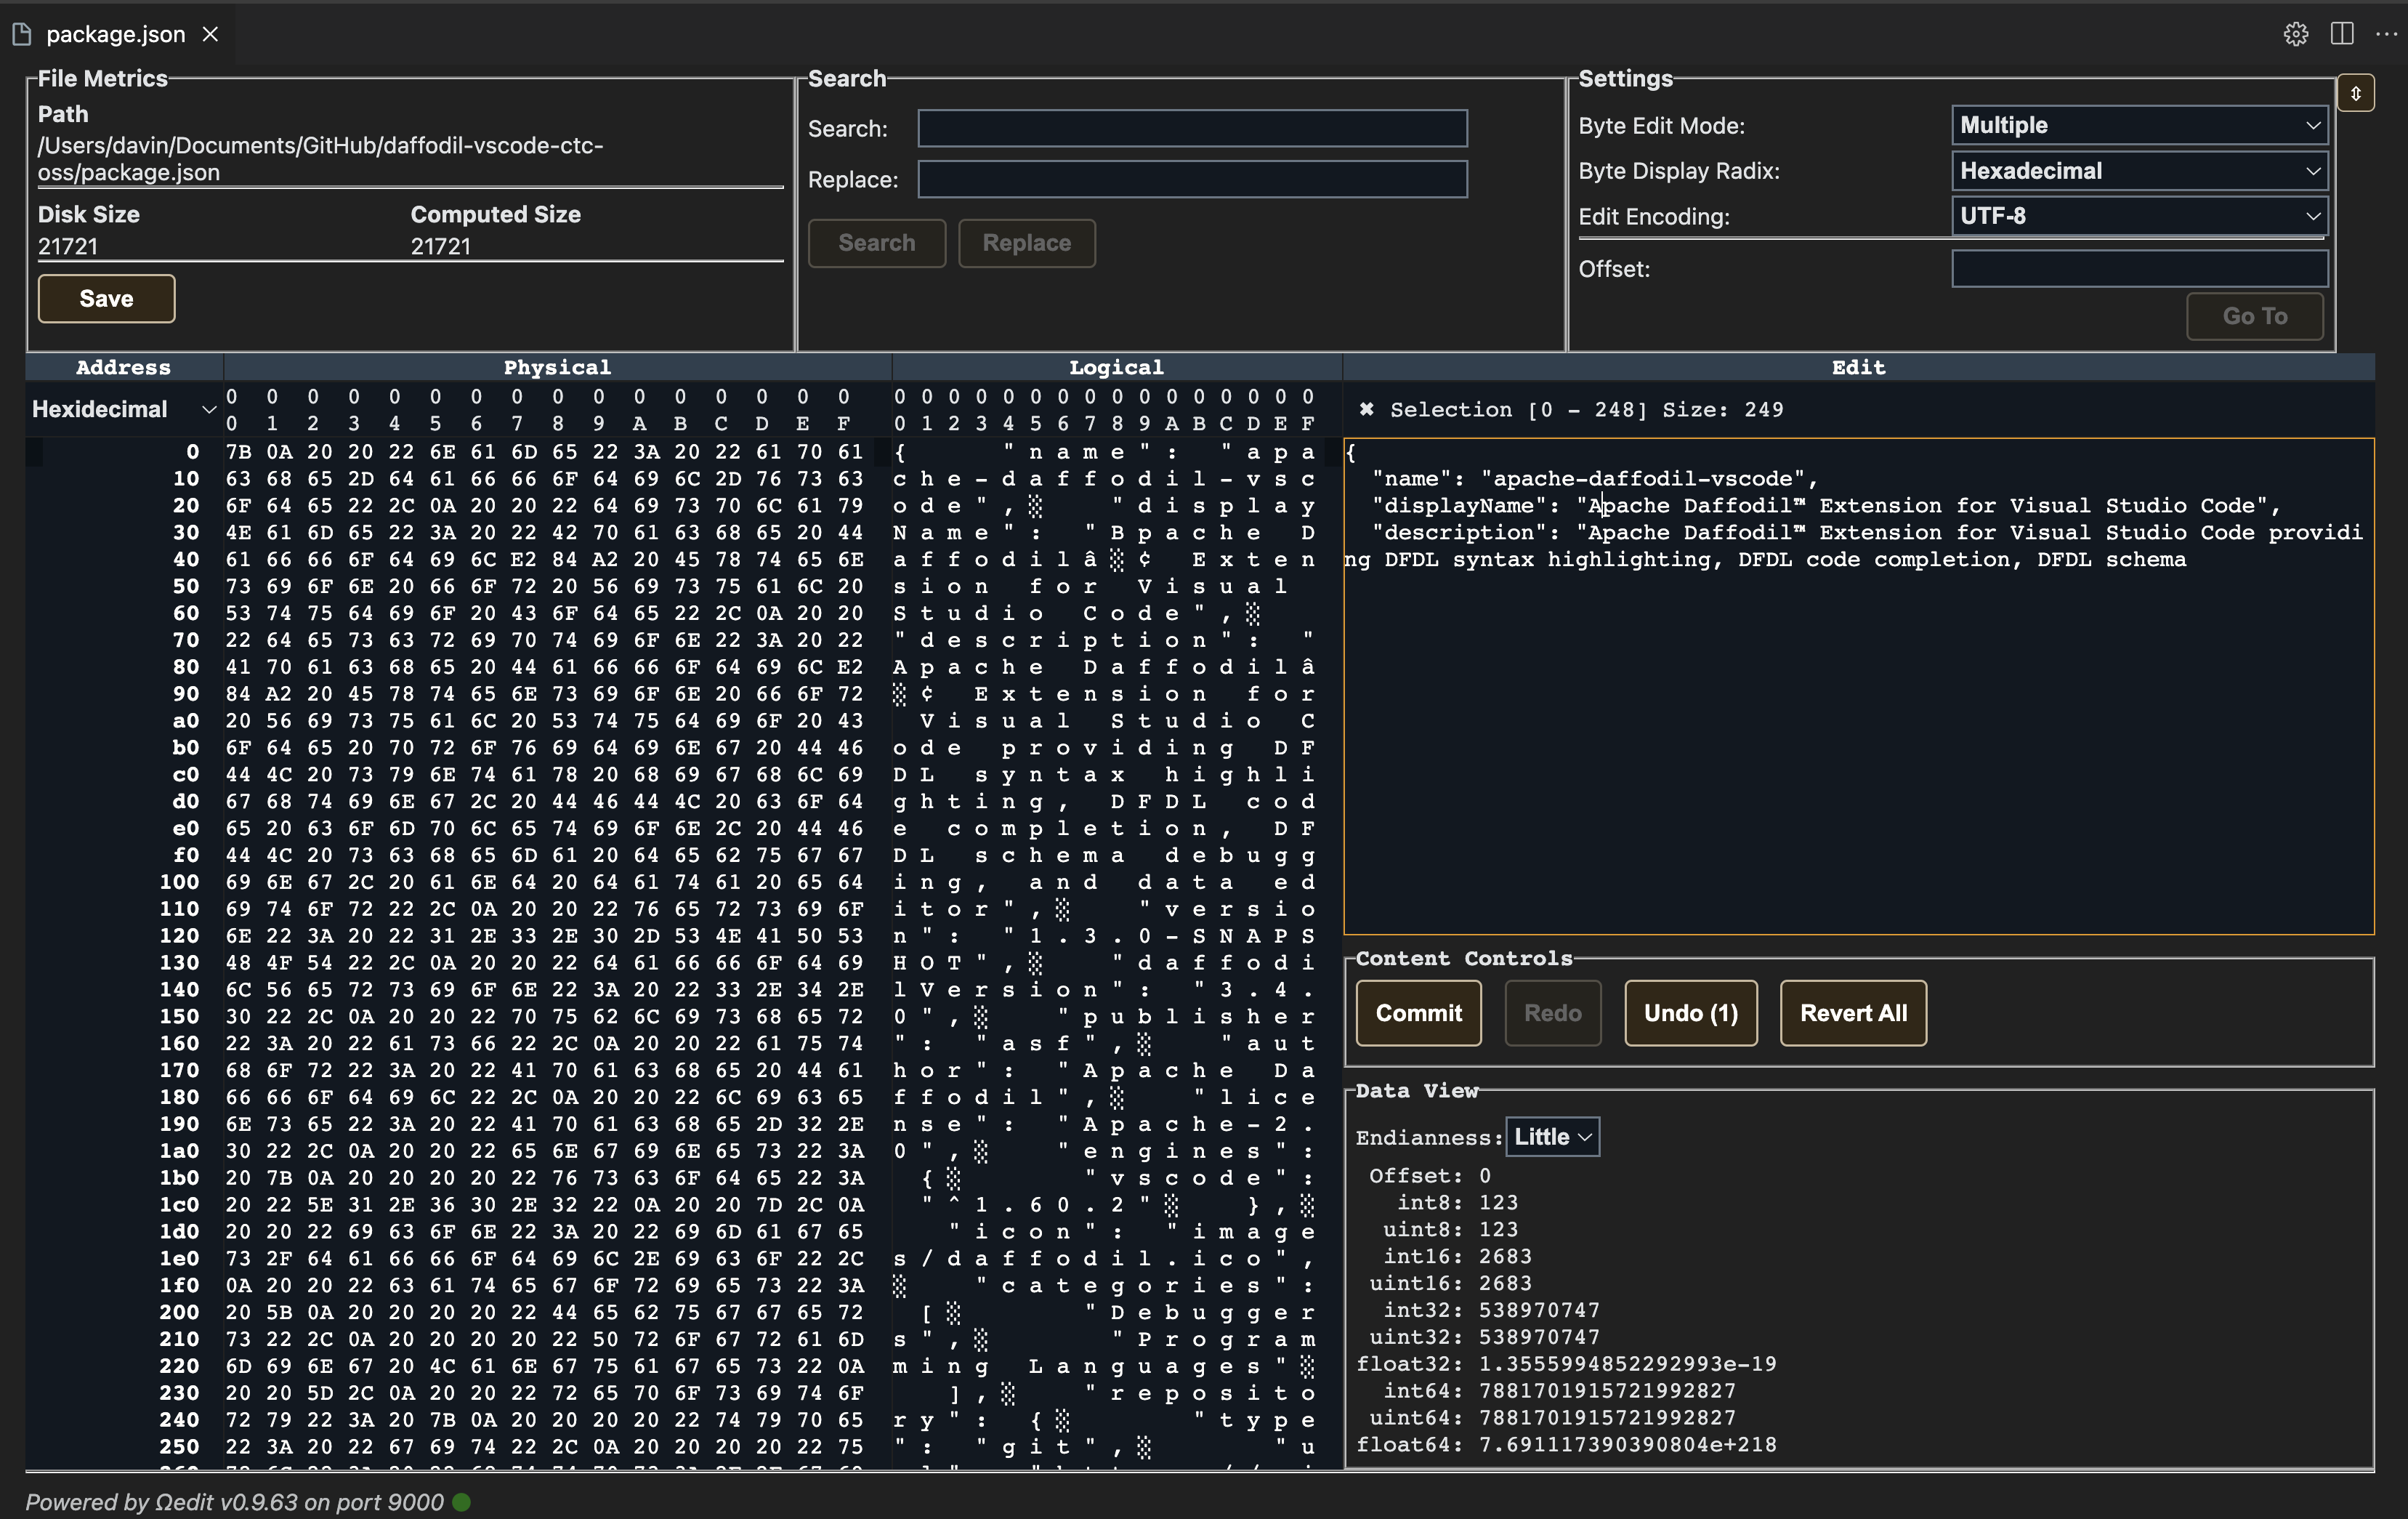Click the int32 value 538970747
The height and width of the screenshot is (1519, 2408).
click(1539, 1310)
